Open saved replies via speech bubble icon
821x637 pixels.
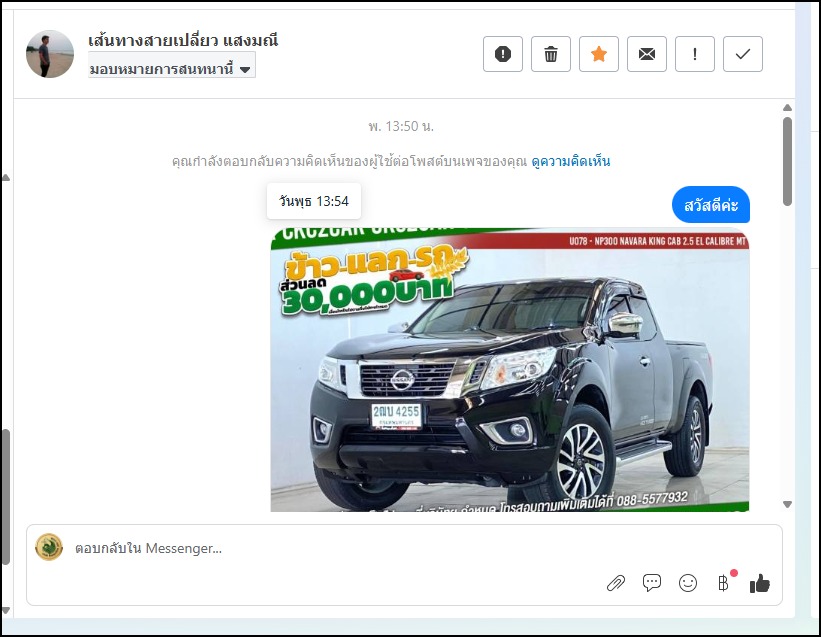[652, 583]
